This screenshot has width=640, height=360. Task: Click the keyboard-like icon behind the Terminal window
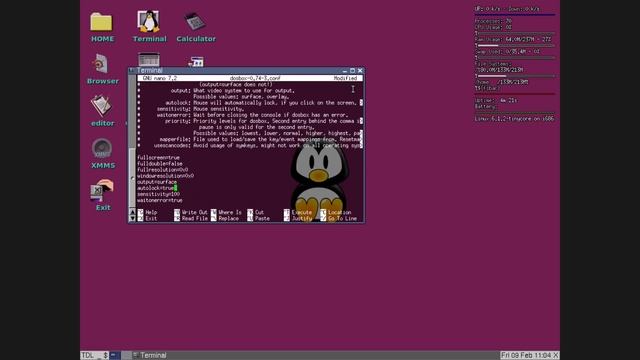click(149, 60)
